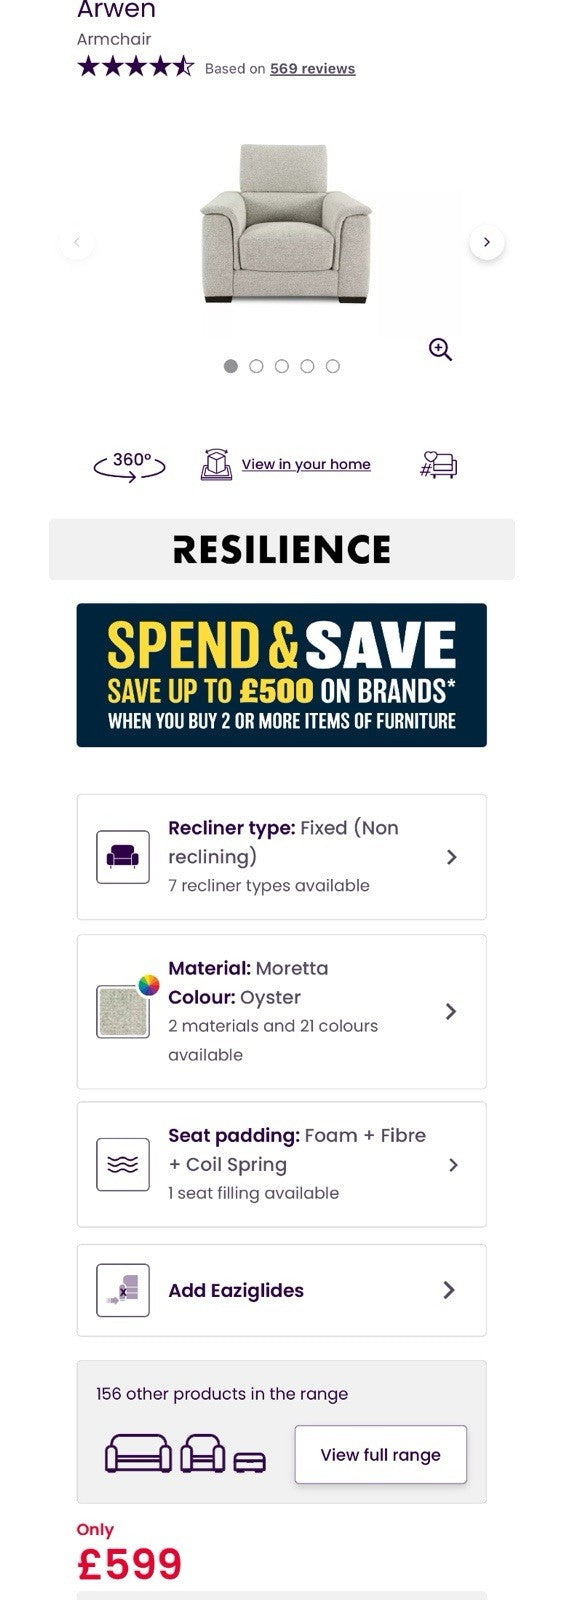Open the Resilience brand banner

[x=282, y=549]
